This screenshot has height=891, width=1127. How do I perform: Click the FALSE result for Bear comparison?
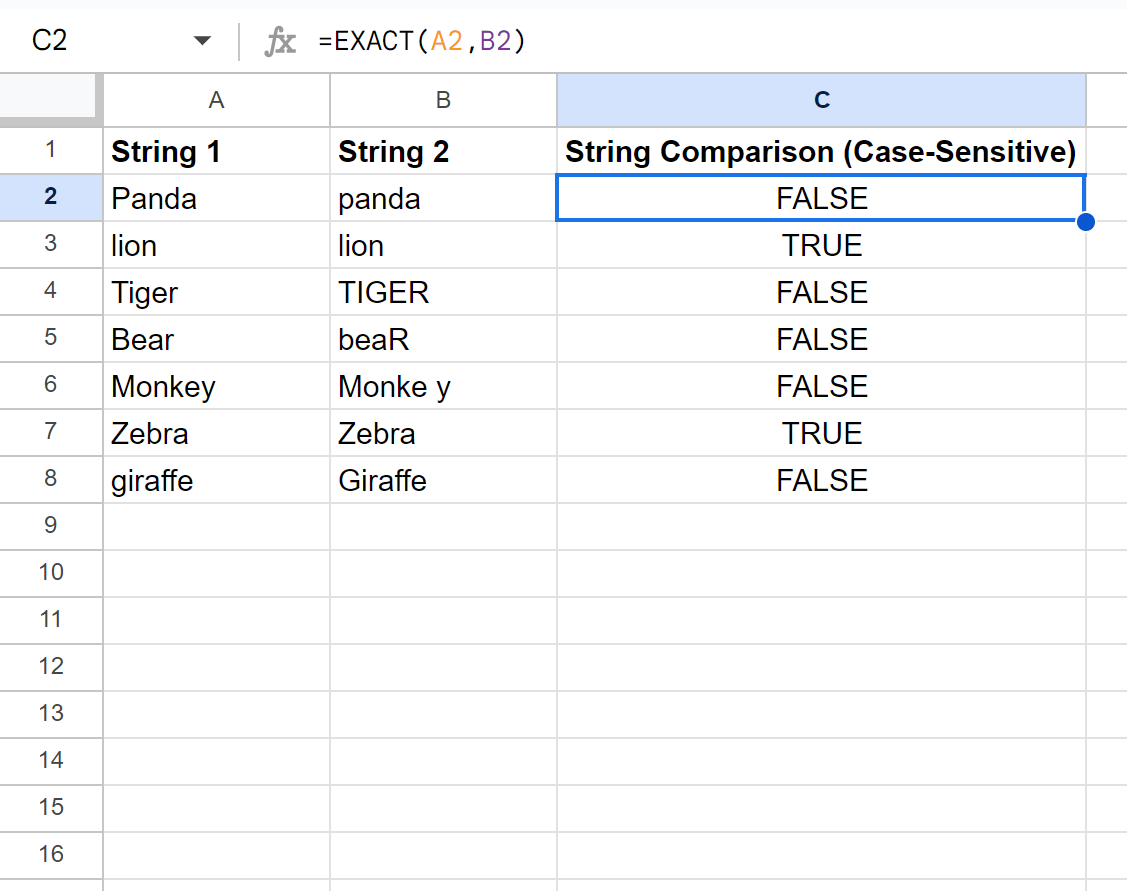[820, 339]
